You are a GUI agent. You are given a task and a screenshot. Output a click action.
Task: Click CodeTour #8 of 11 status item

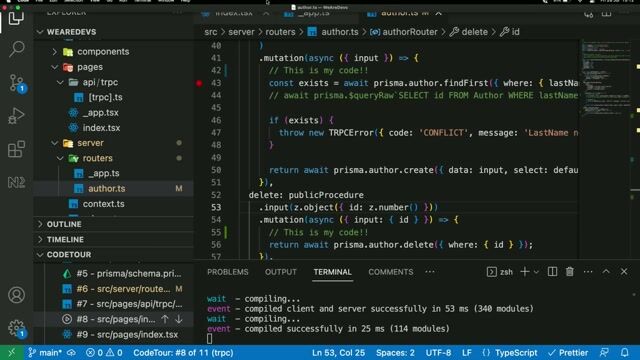coord(183,353)
